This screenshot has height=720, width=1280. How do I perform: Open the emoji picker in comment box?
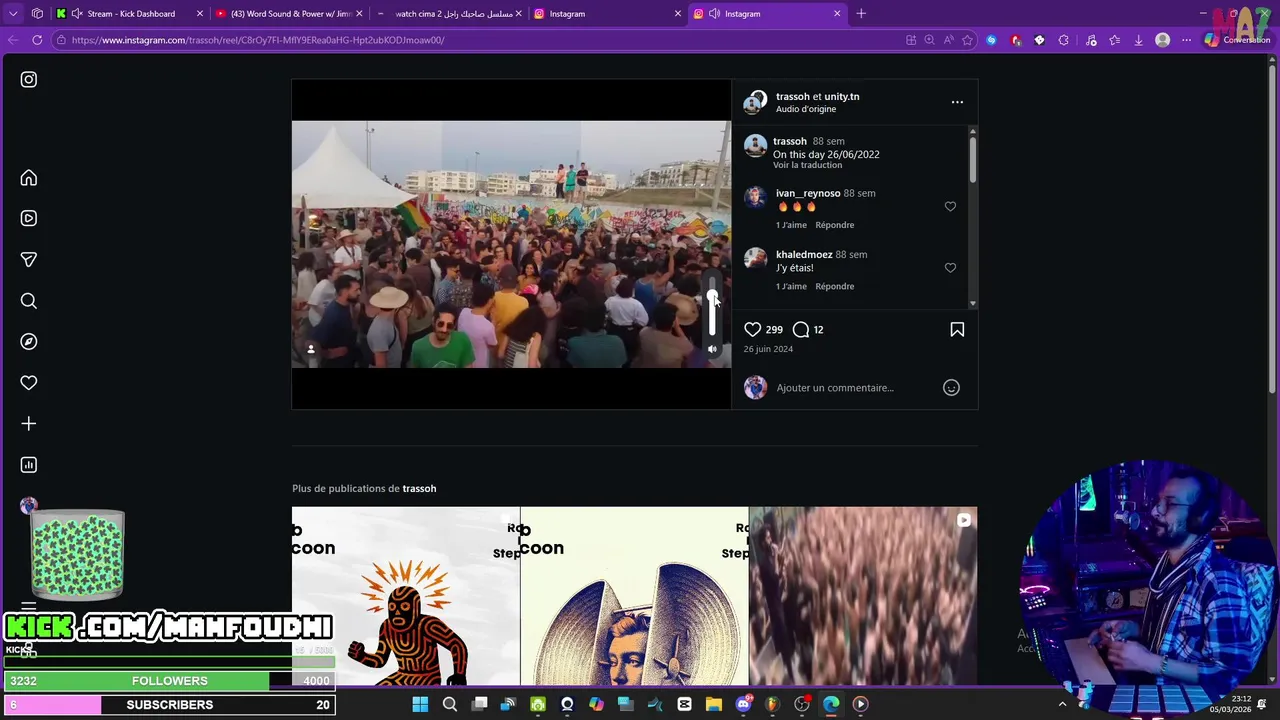[951, 388]
